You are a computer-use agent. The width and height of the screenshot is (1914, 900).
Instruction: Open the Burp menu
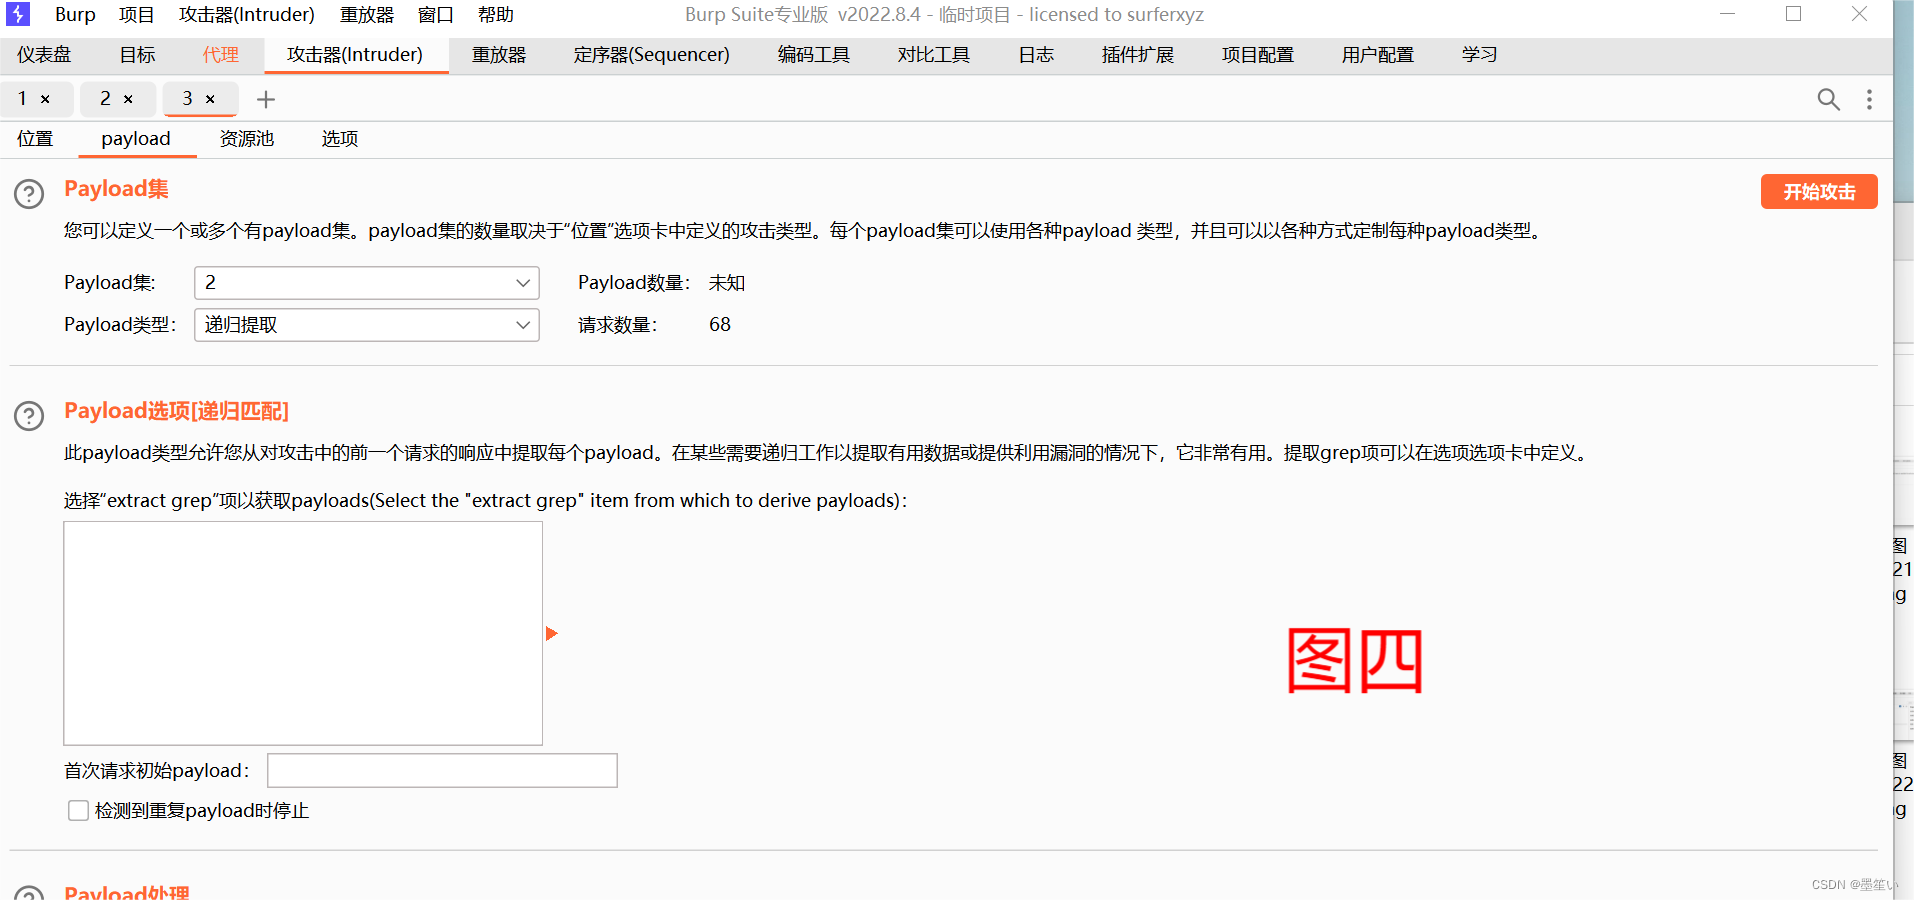tap(75, 15)
